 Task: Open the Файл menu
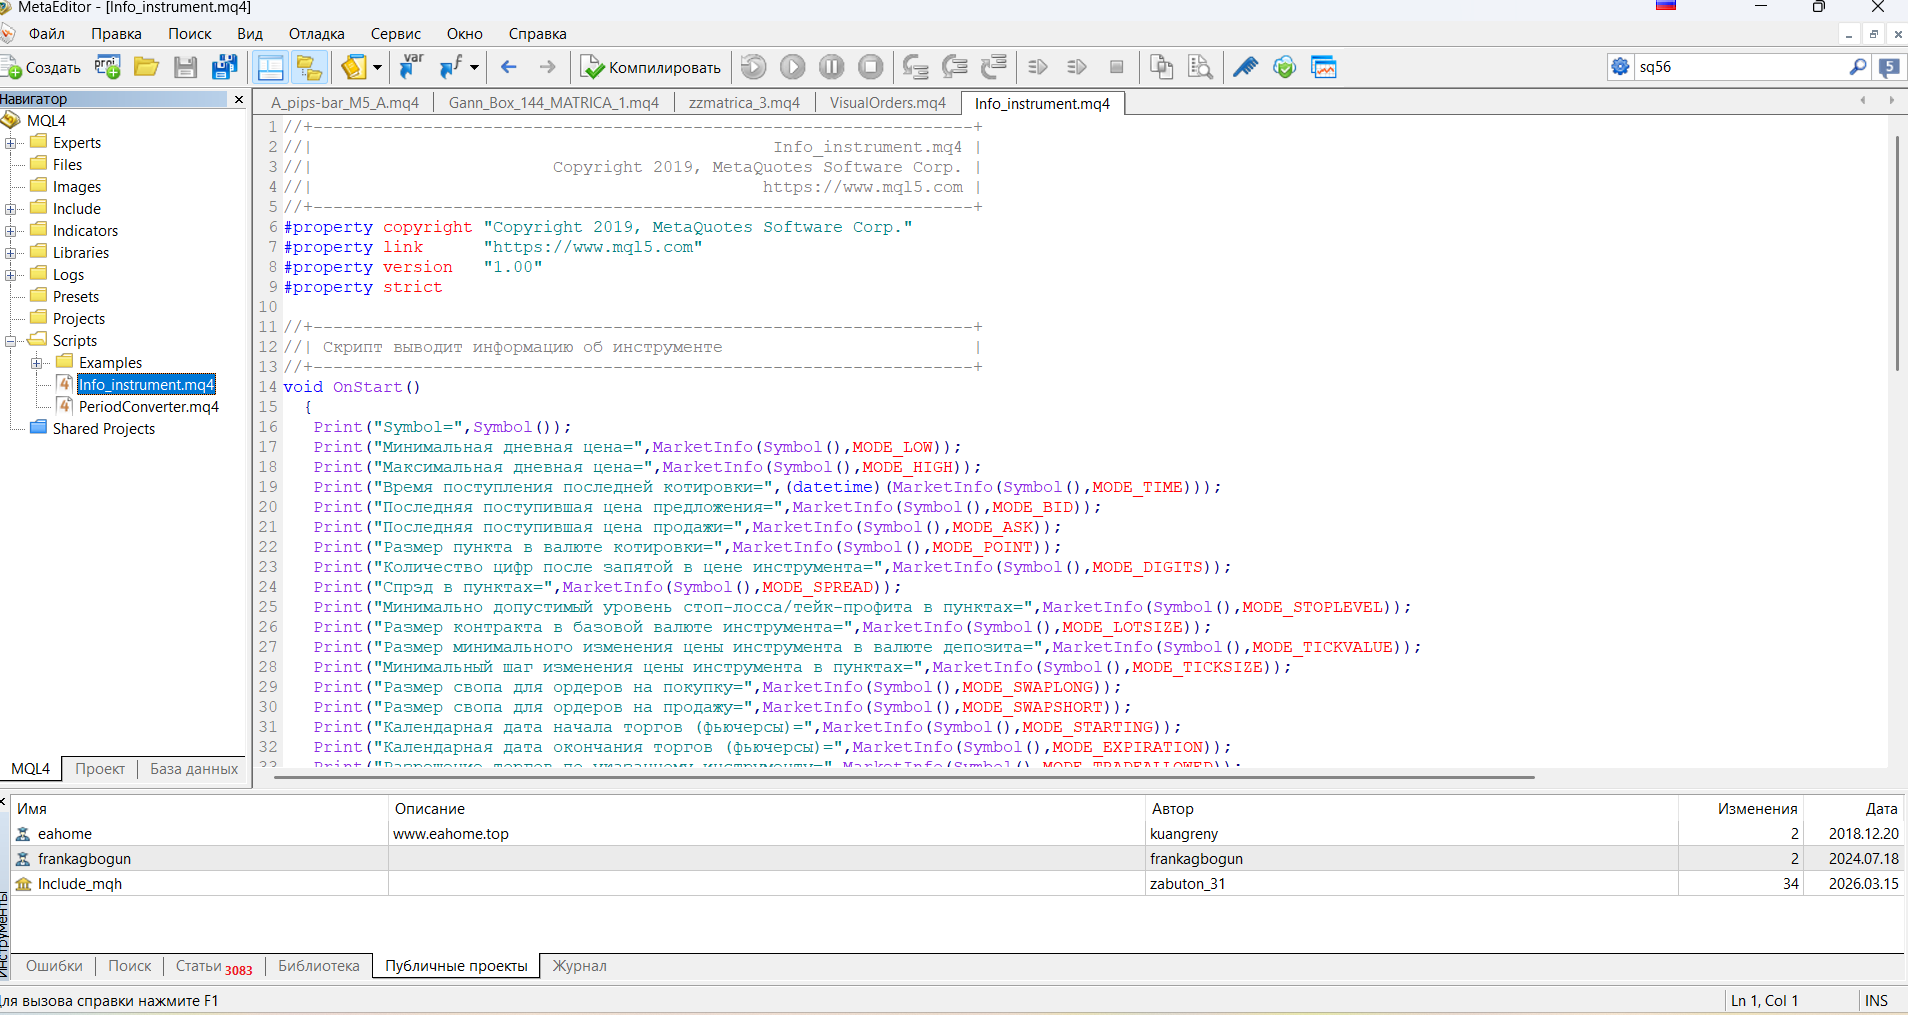tap(47, 34)
